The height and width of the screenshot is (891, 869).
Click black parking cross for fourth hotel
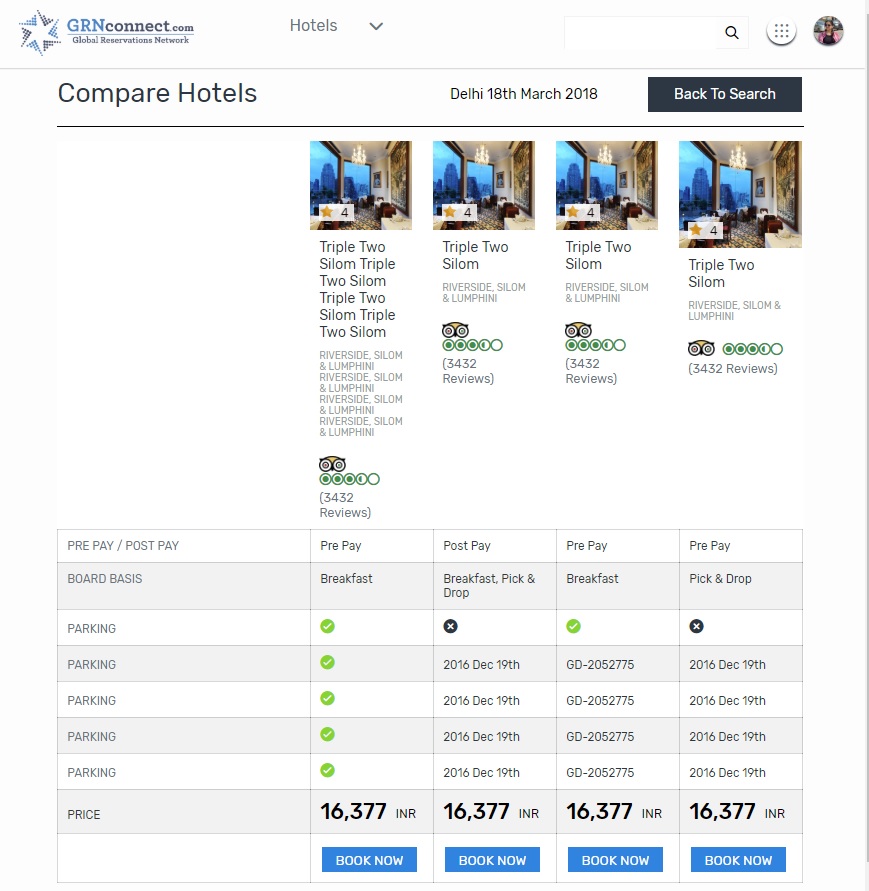coord(696,626)
